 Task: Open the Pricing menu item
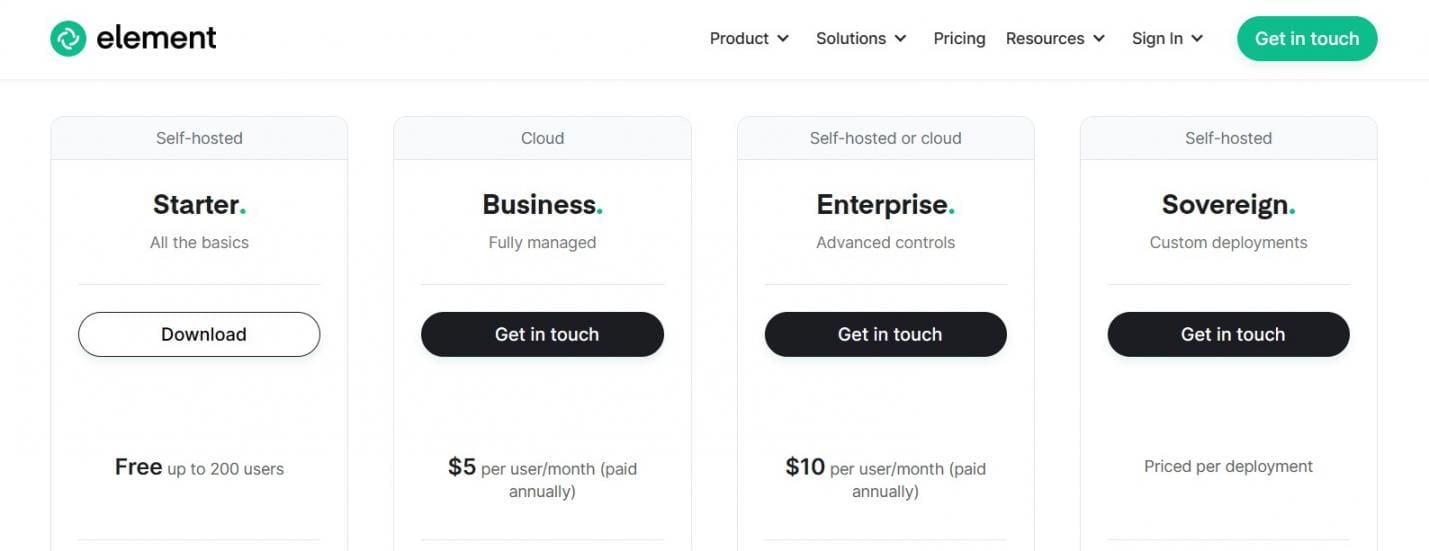(x=959, y=39)
